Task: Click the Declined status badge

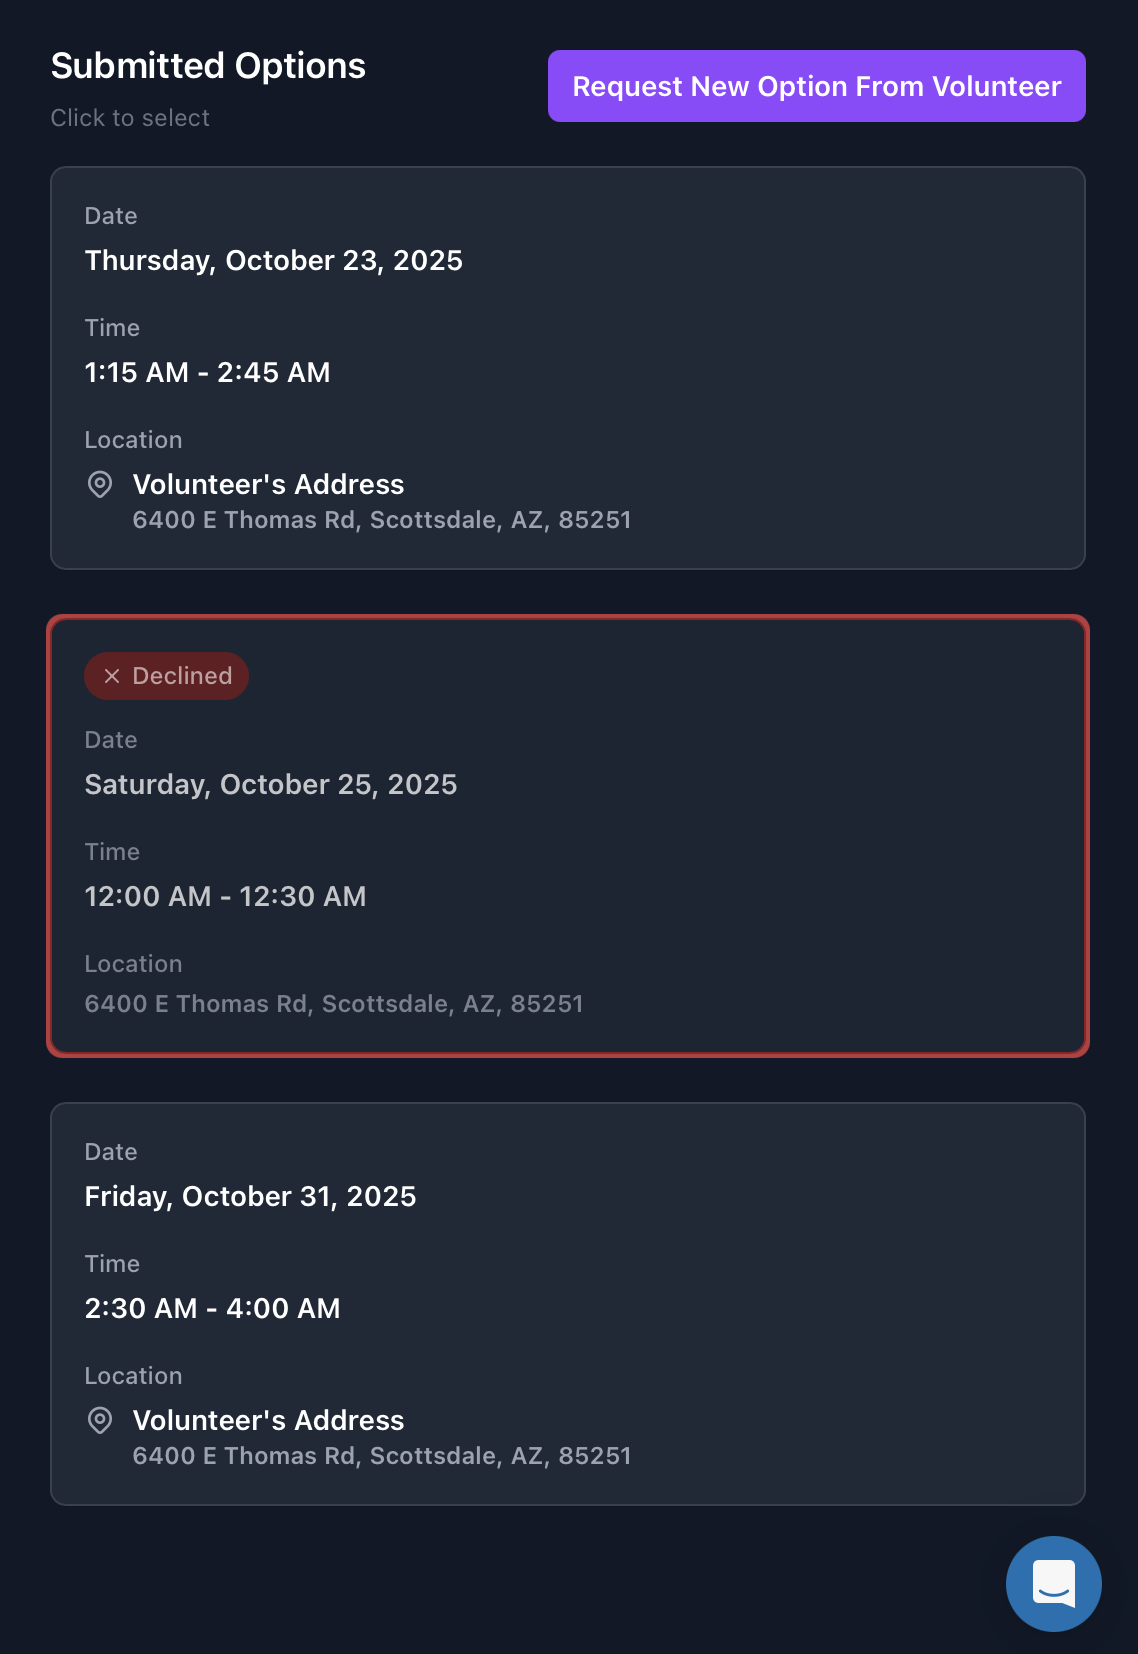Action: [166, 676]
